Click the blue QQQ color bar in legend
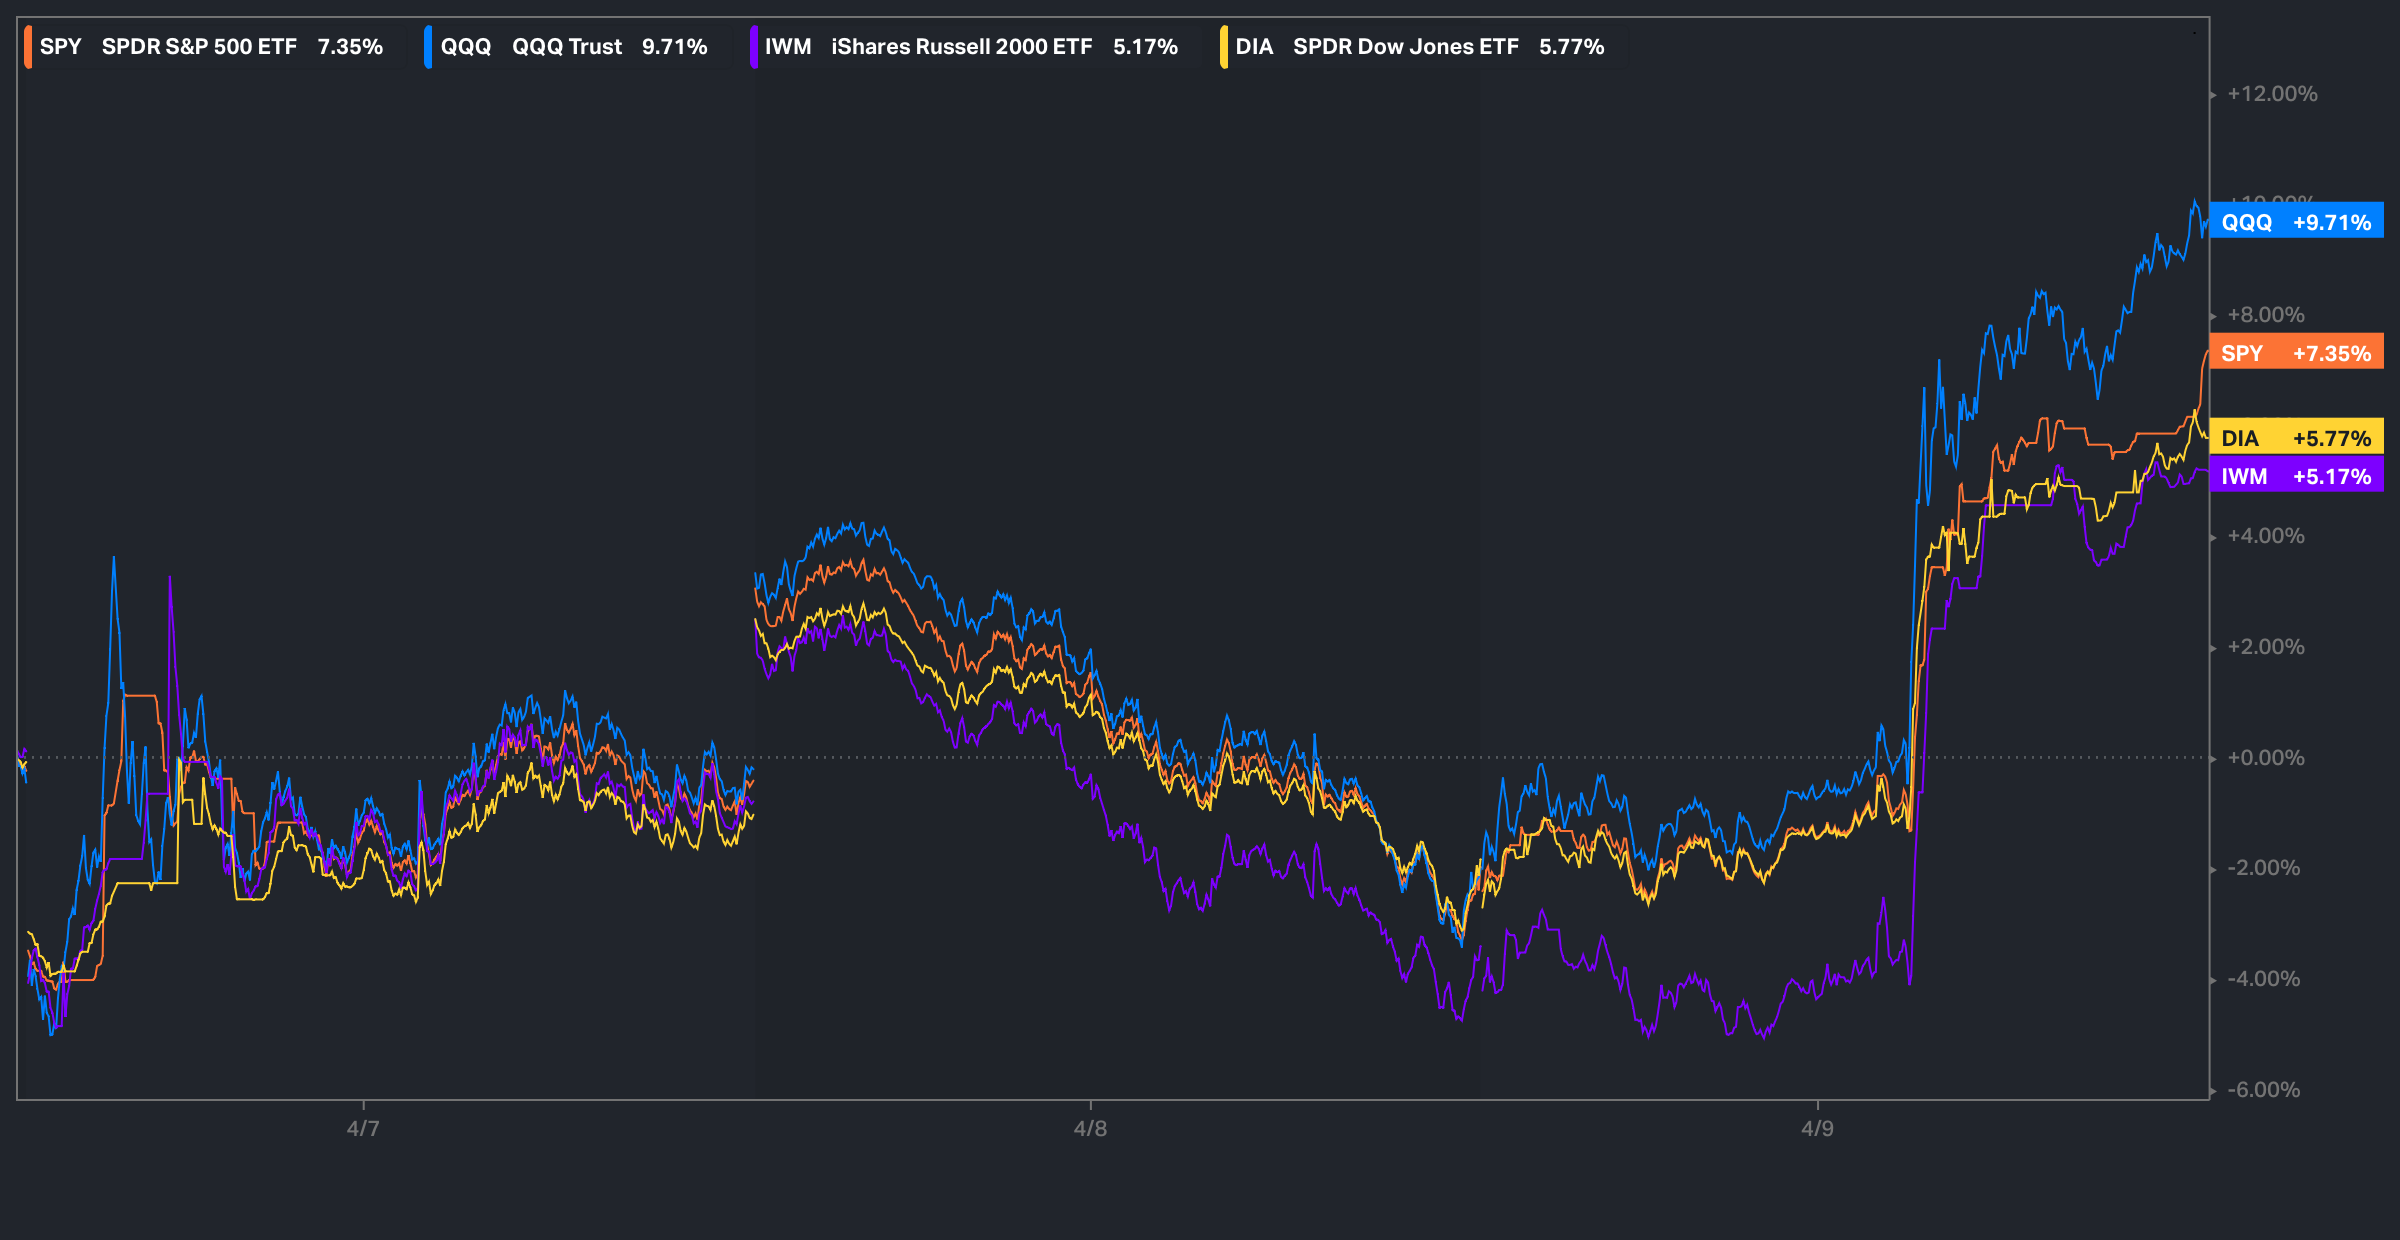2400x1240 pixels. 428,47
